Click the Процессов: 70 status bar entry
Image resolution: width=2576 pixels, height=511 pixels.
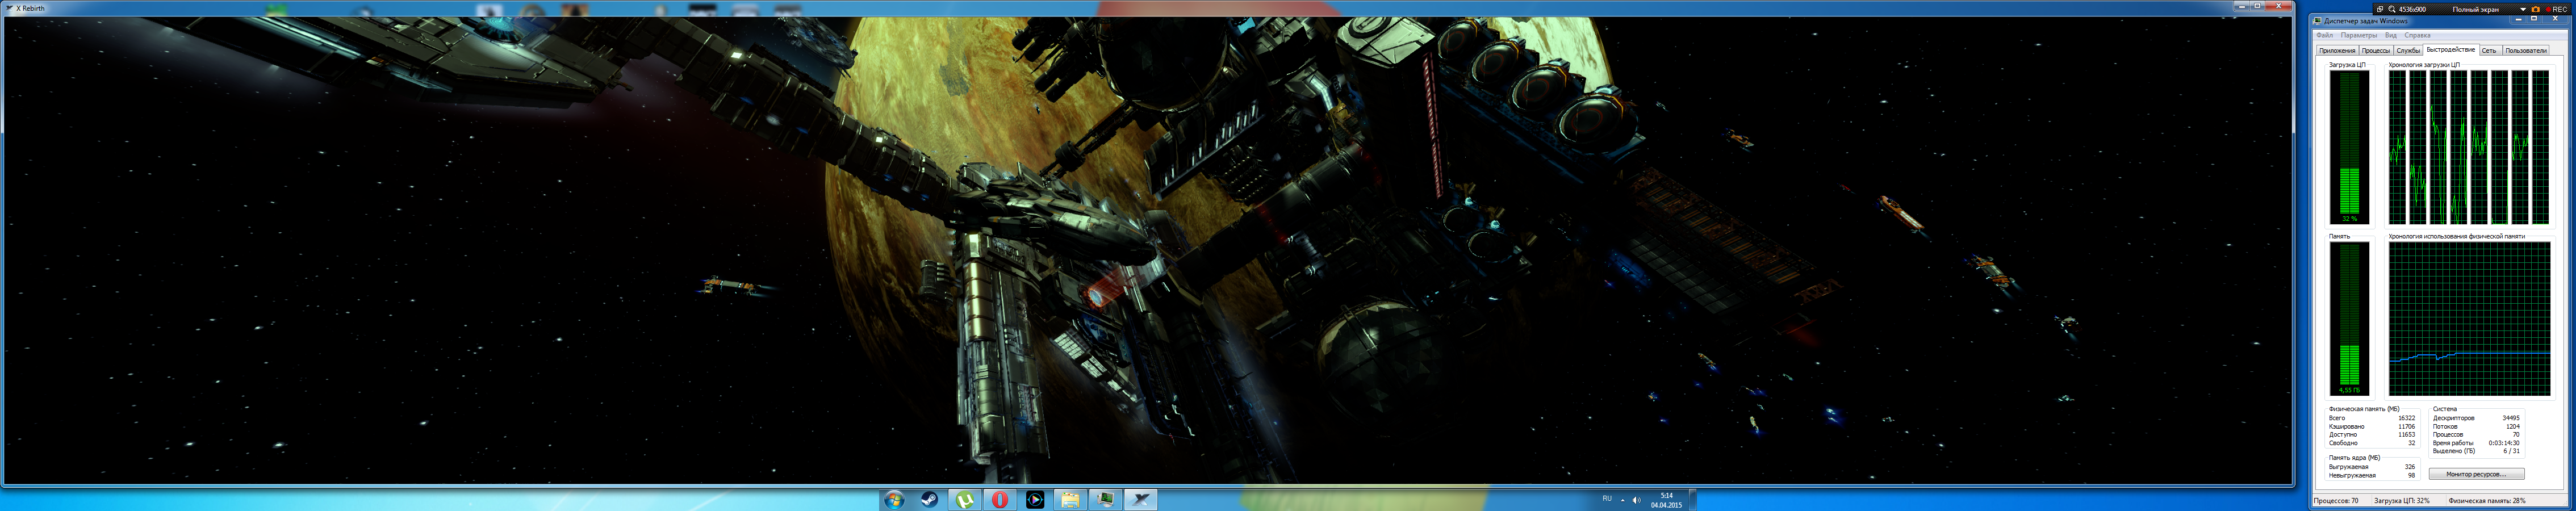[x=2336, y=500]
